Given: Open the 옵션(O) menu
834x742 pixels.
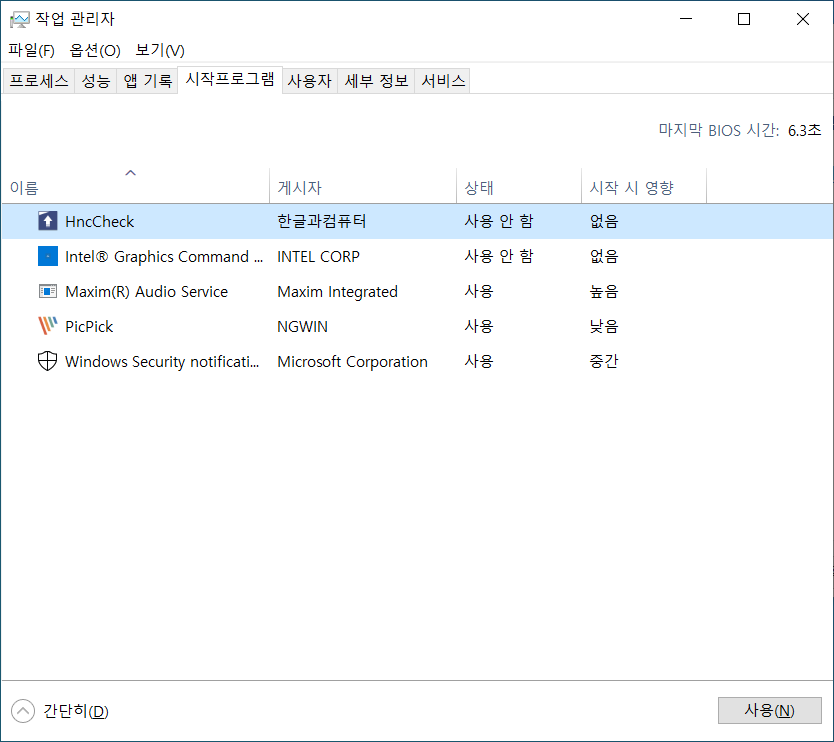Looking at the screenshot, I should (95, 51).
